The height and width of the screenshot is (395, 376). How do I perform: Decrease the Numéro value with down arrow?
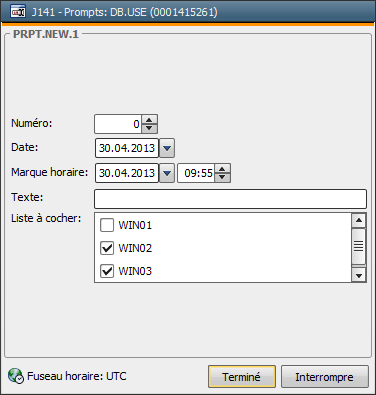[x=149, y=128]
